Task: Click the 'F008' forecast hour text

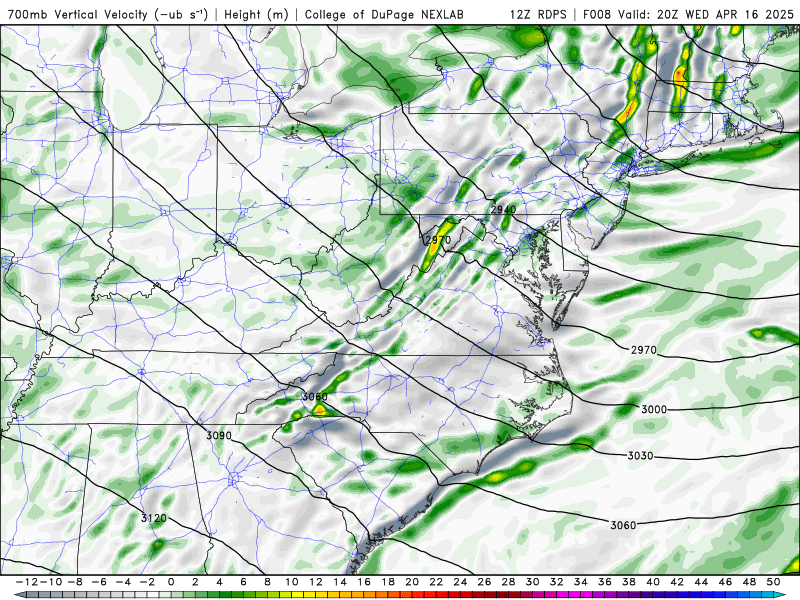Action: coord(598,14)
